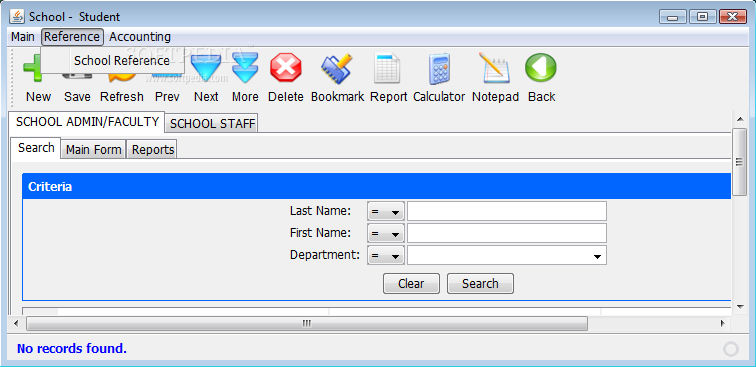756x367 pixels.
Task: Click the red Delete icon
Action: 285,68
